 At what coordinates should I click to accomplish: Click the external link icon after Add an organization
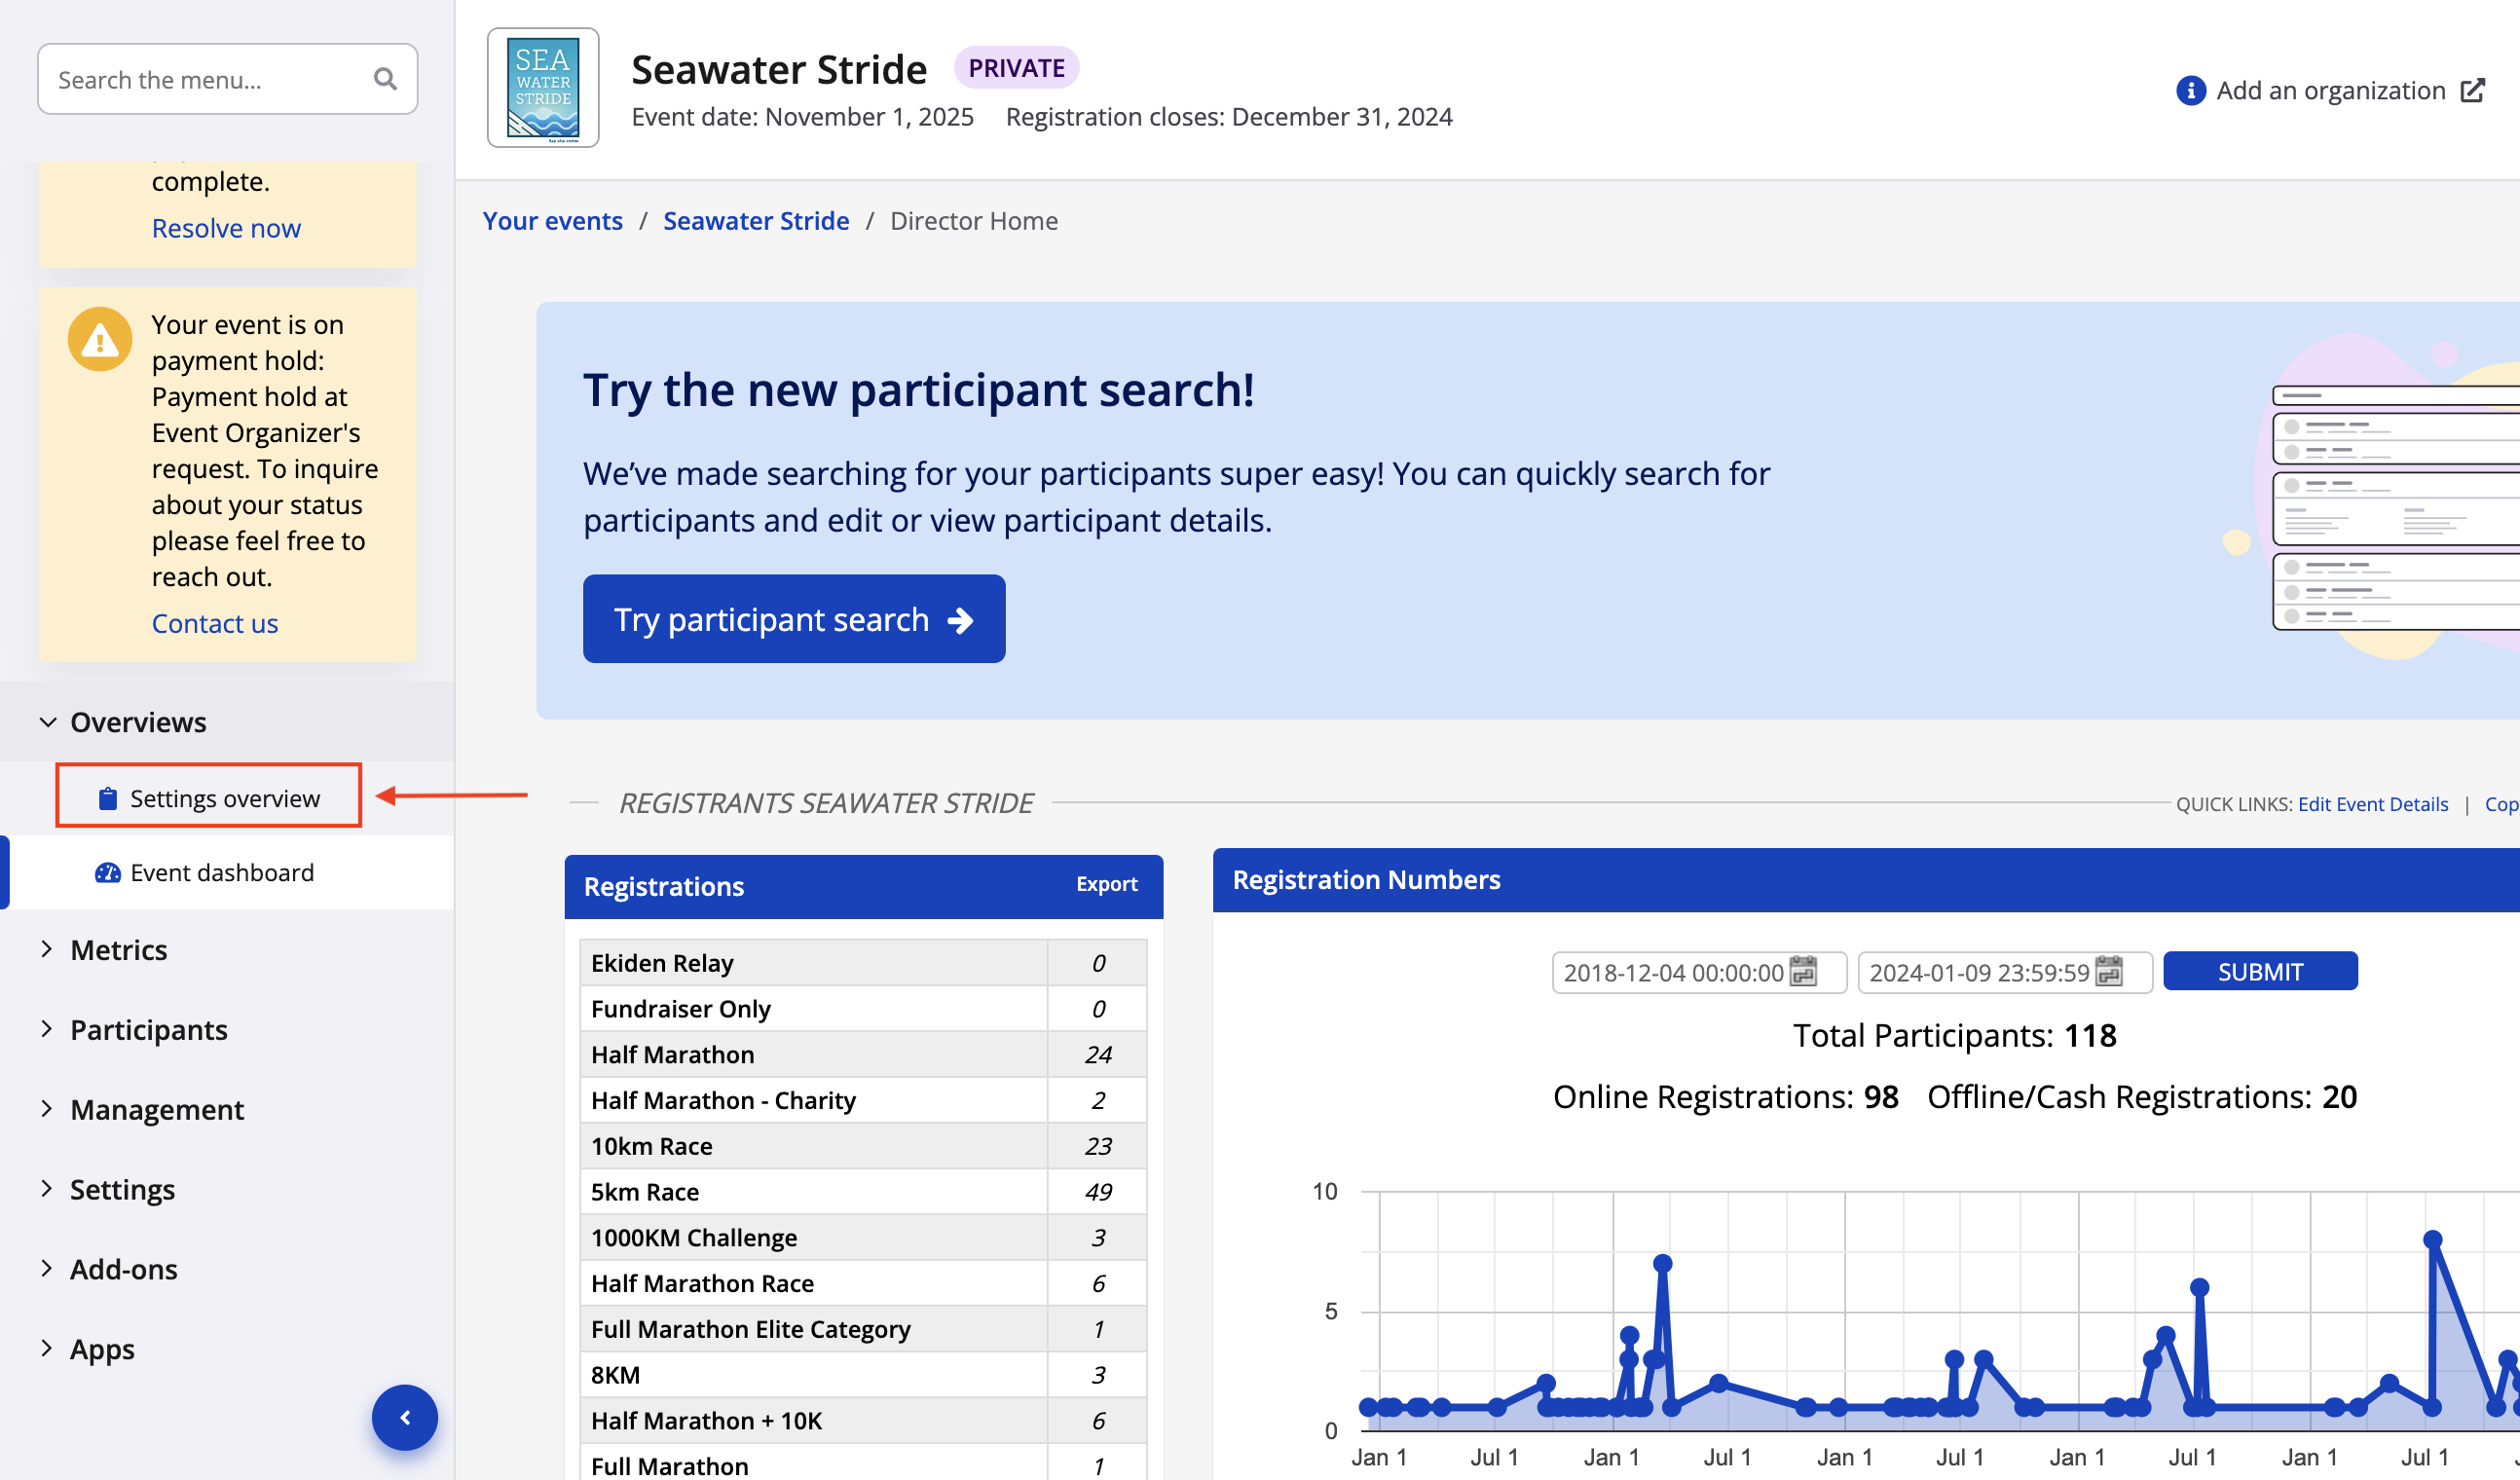[x=2472, y=91]
